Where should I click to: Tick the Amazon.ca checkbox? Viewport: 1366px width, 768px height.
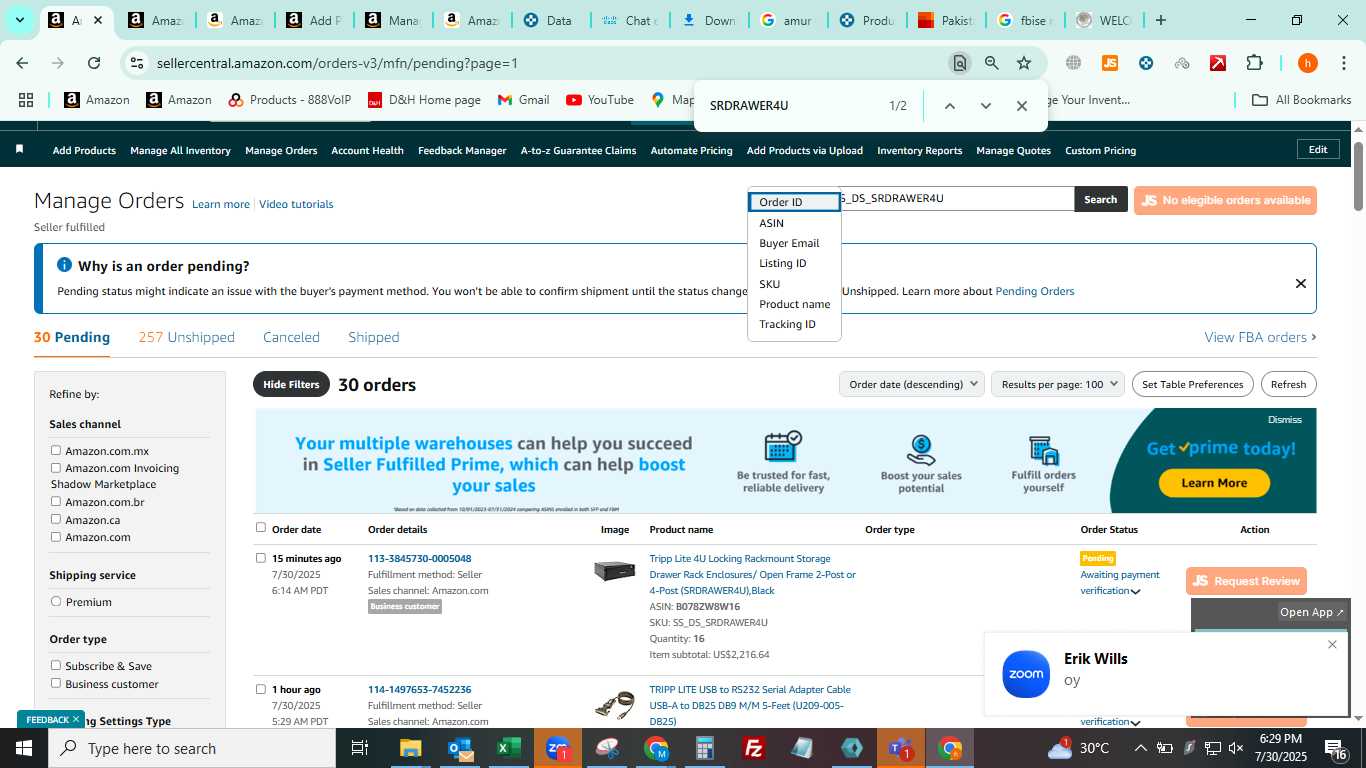[x=56, y=519]
